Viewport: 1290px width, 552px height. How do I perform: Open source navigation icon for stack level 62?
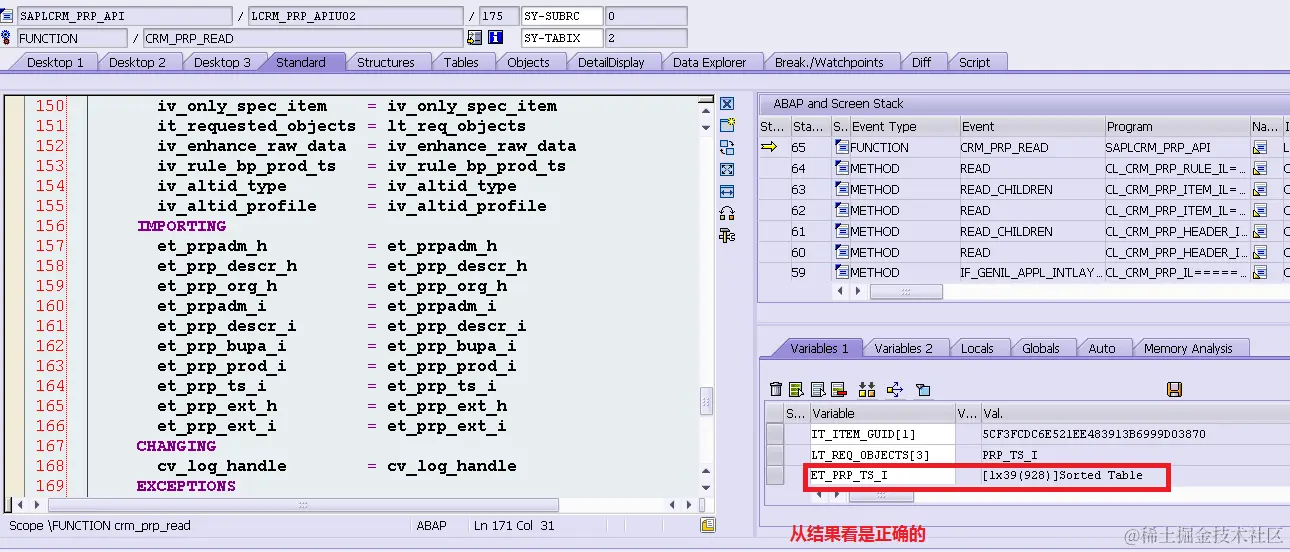1259,211
